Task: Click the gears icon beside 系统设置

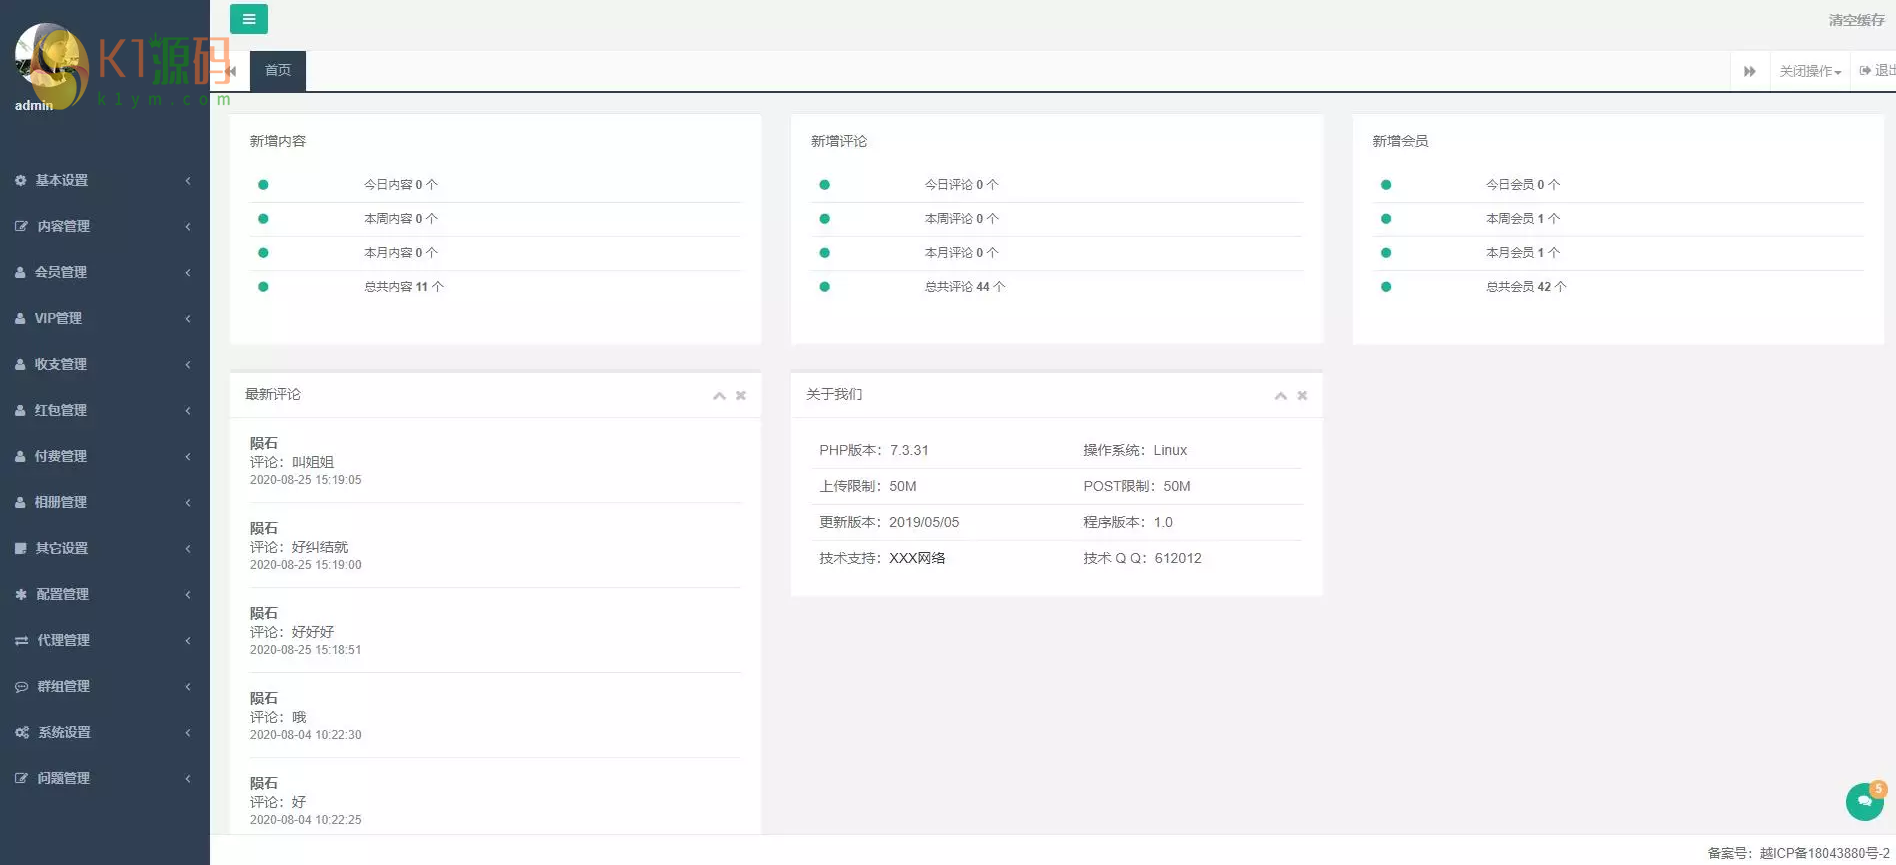Action: tap(22, 732)
